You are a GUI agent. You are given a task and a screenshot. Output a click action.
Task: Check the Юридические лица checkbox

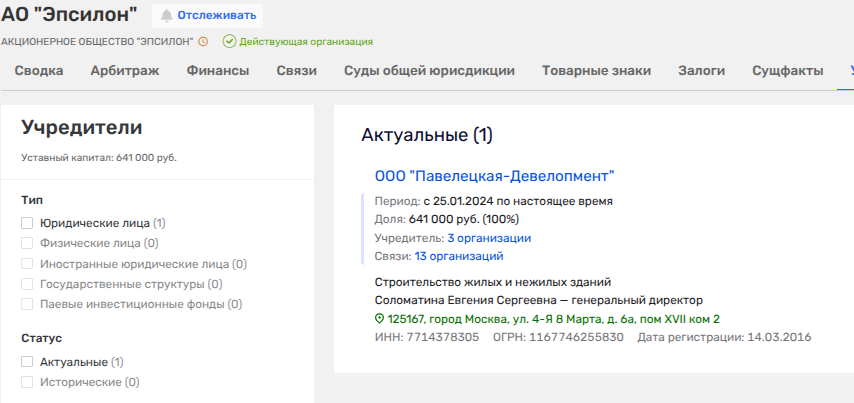(28, 223)
